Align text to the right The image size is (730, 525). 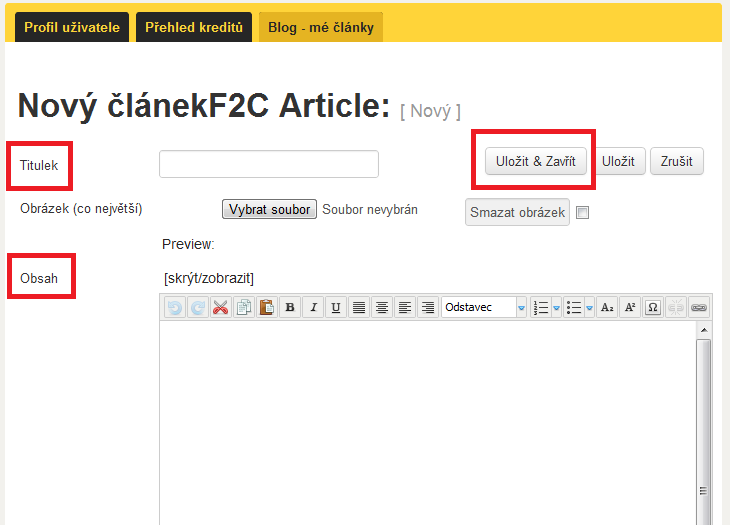[x=428, y=308]
